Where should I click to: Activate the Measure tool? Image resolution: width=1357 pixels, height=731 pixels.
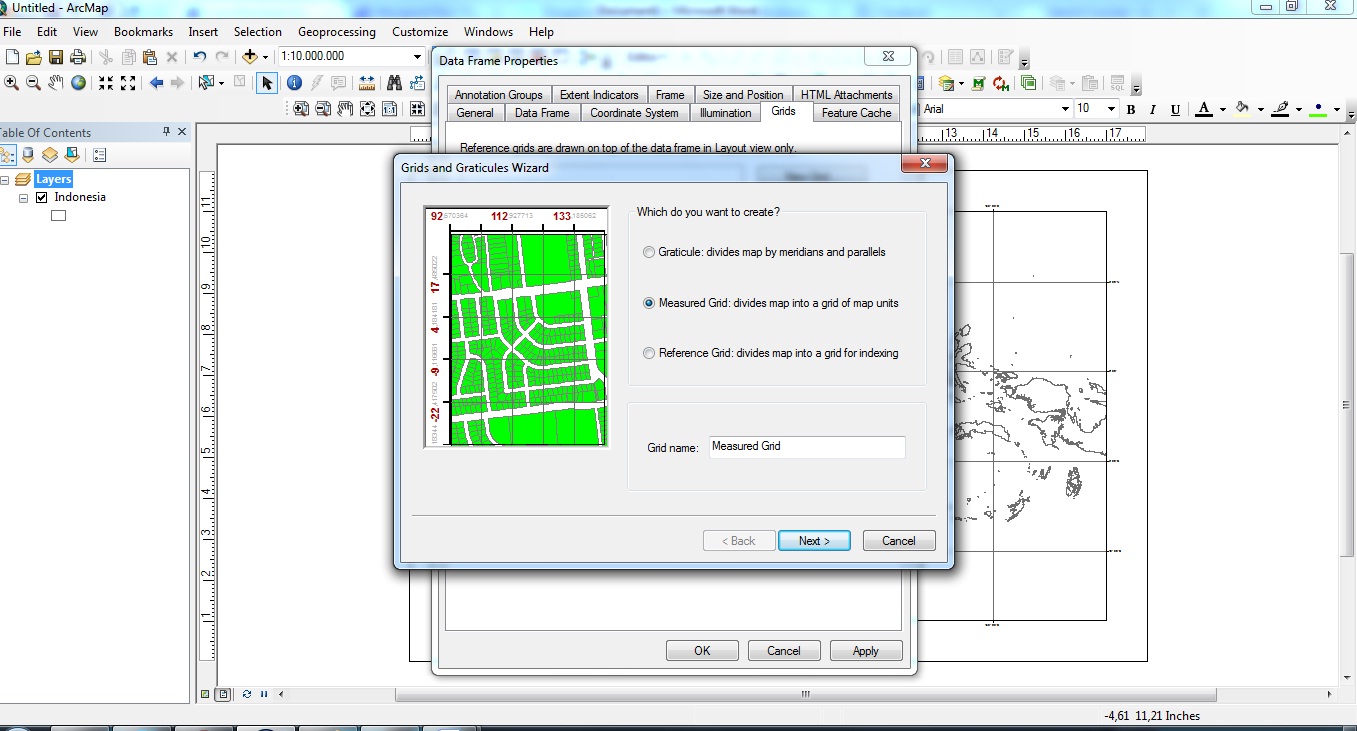coord(367,83)
